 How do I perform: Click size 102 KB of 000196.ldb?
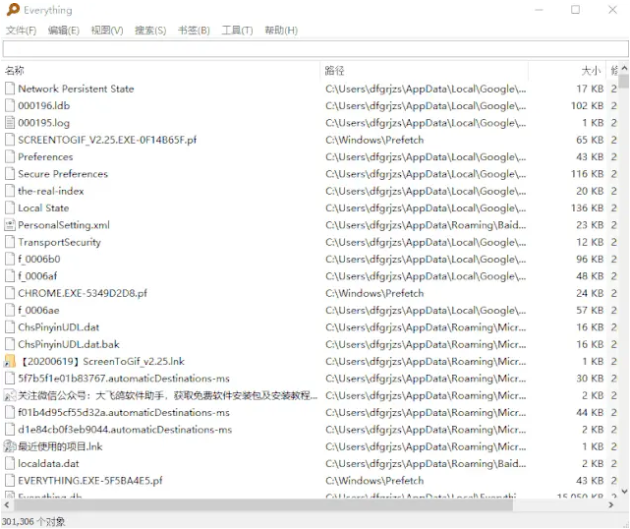coord(587,106)
